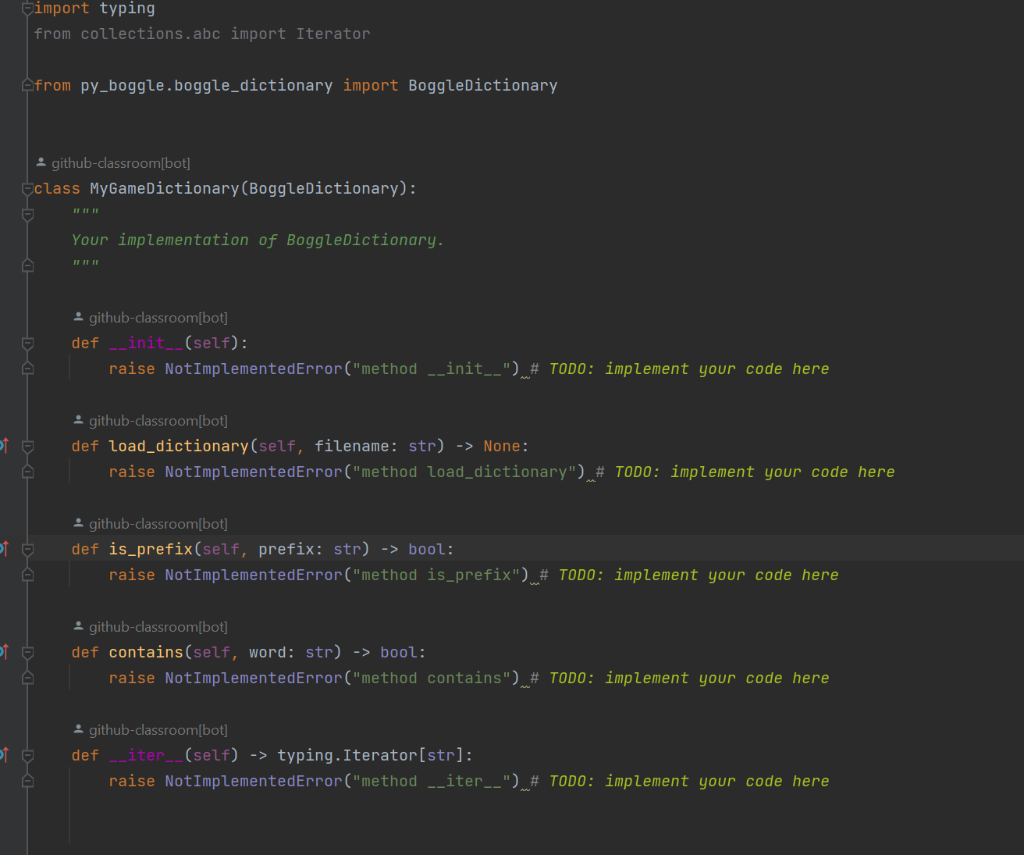Click the 'contains' name in its def line
The image size is (1024, 855).
pyautogui.click(x=146, y=653)
